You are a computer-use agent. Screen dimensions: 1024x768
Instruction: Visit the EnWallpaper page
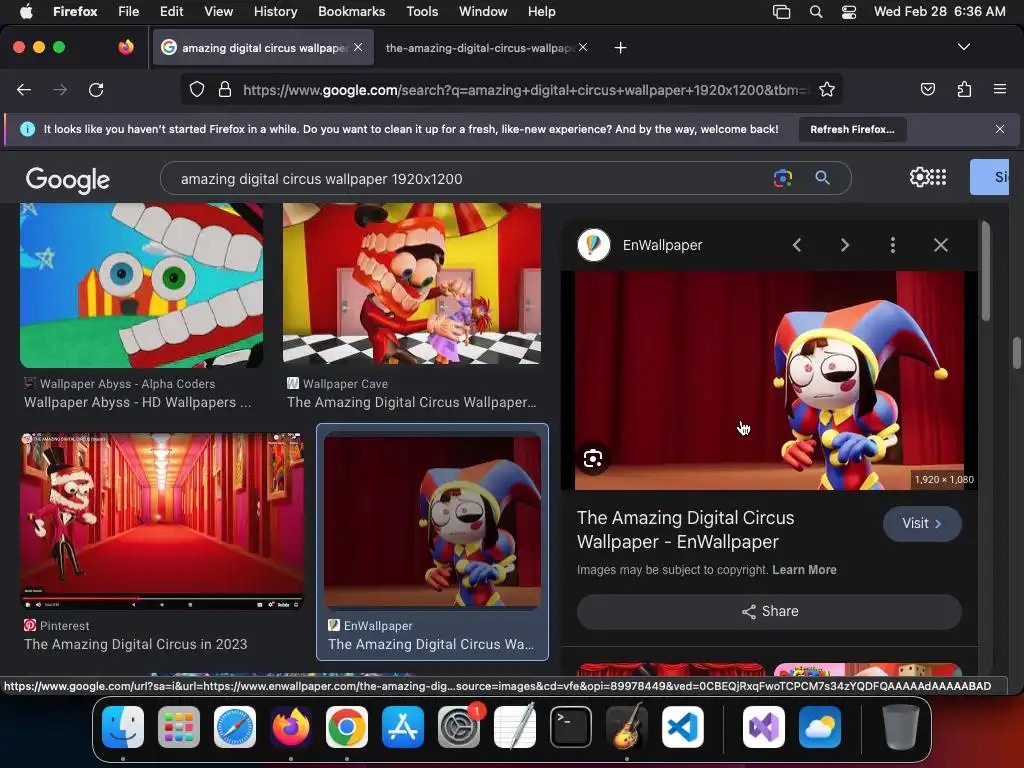[x=921, y=524]
